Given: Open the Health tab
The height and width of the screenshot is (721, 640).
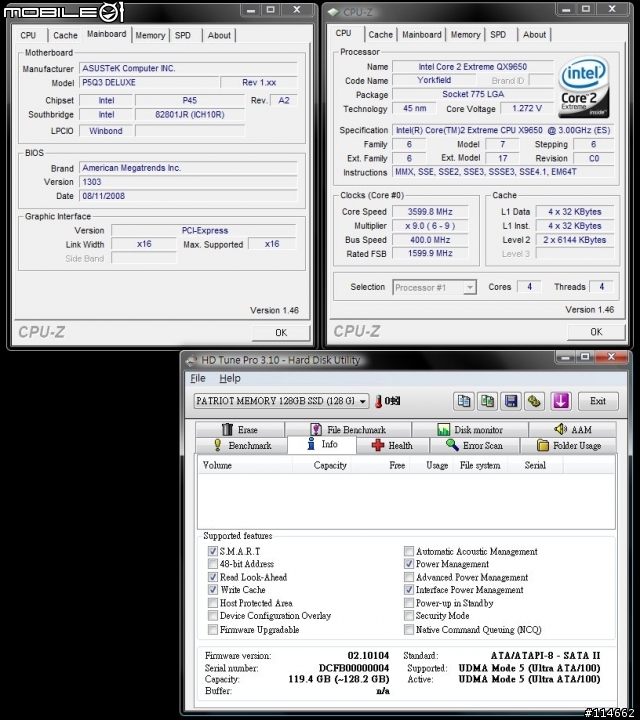Looking at the screenshot, I should tap(393, 445).
